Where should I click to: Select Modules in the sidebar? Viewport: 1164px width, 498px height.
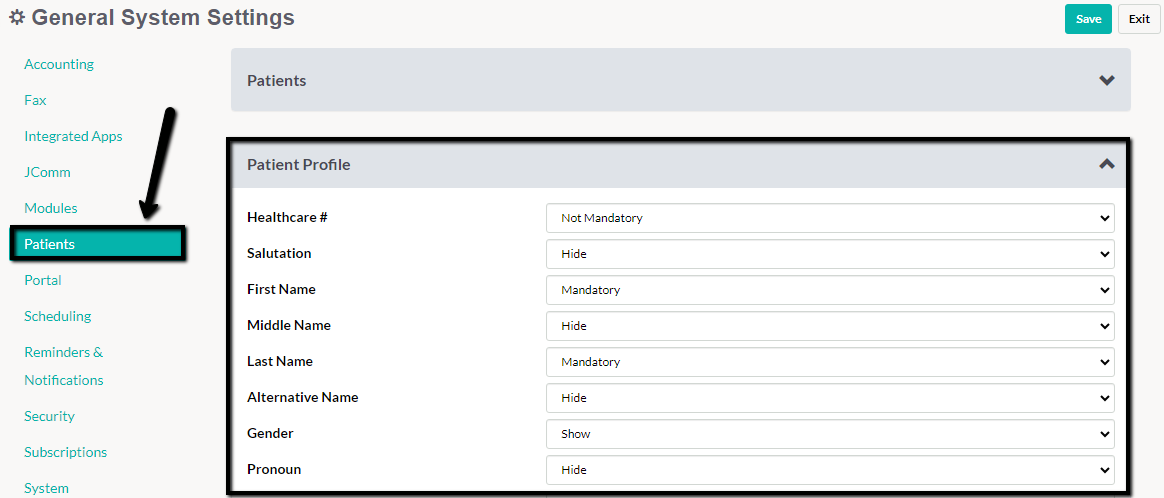point(50,208)
